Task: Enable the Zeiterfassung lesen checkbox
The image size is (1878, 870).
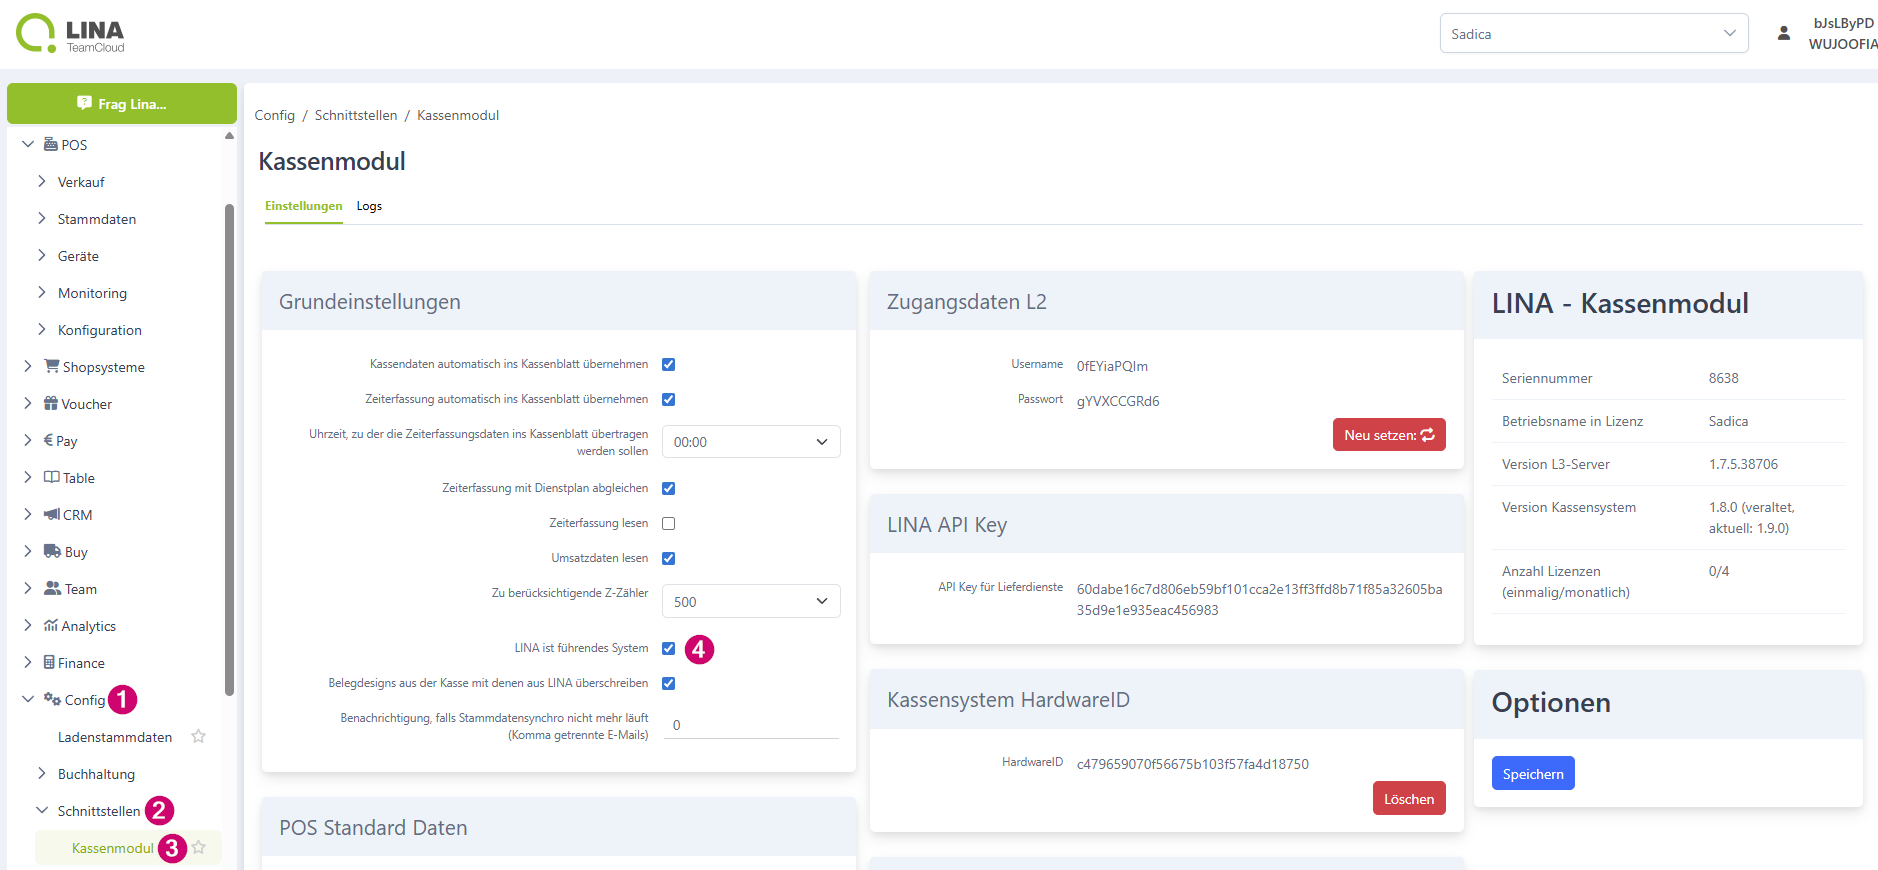Action: pyautogui.click(x=669, y=523)
